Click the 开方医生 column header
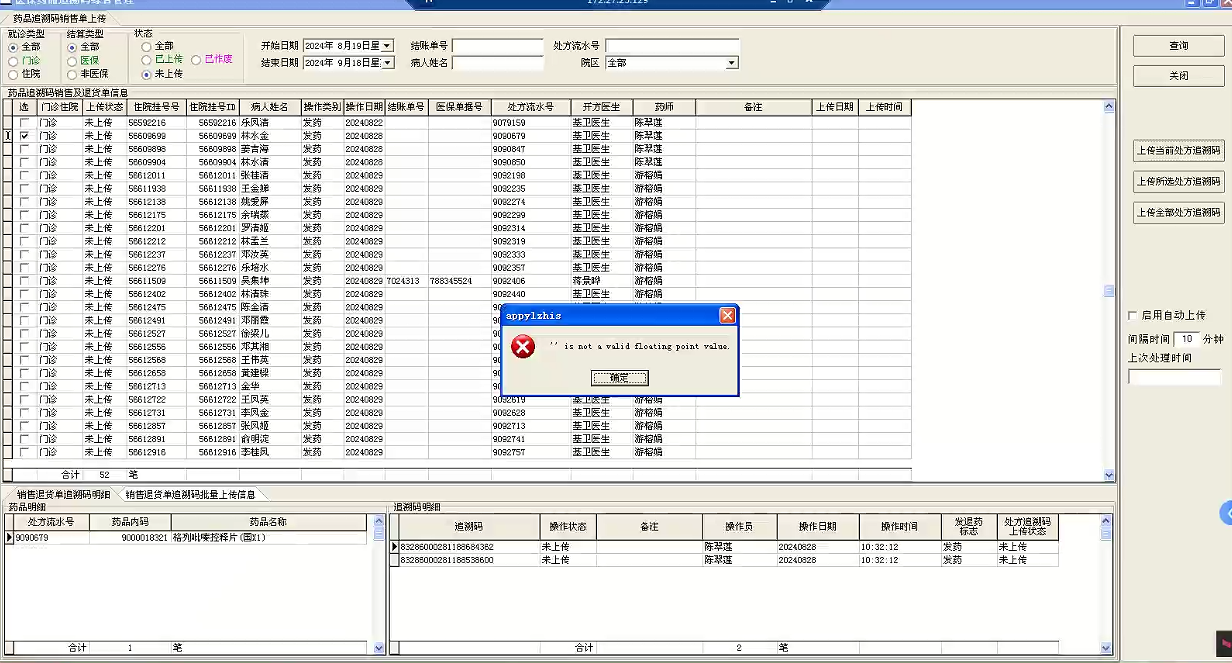1232x663 pixels. 601,107
